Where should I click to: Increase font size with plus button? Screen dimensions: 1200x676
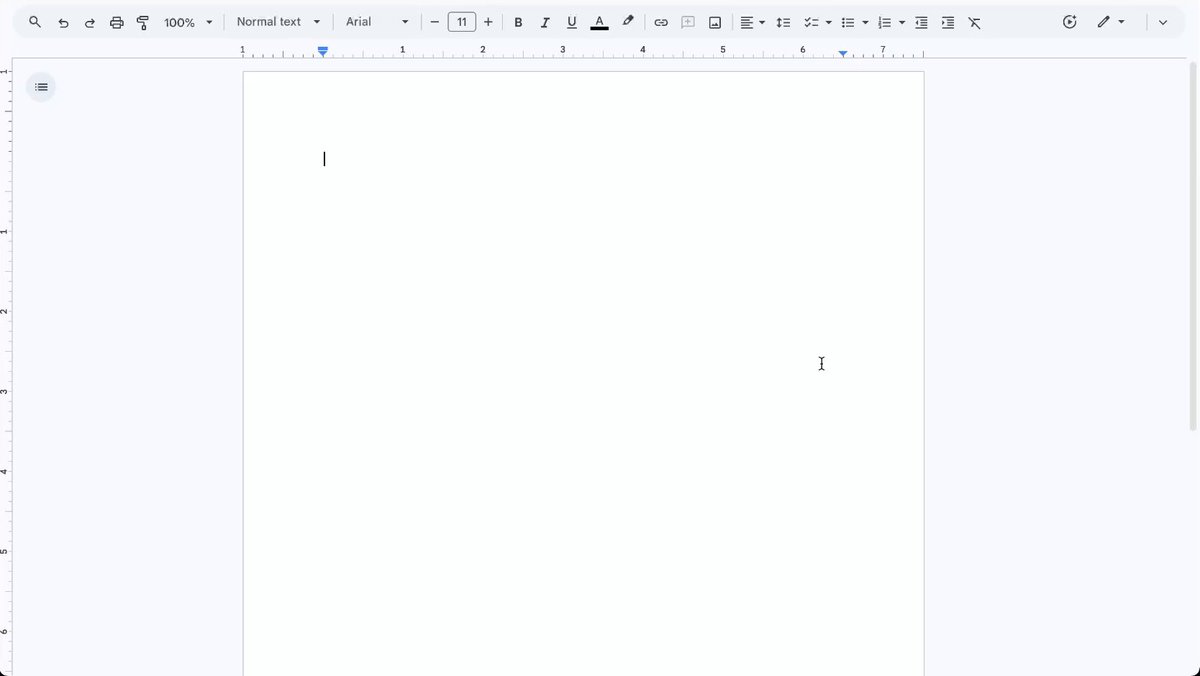(x=488, y=22)
